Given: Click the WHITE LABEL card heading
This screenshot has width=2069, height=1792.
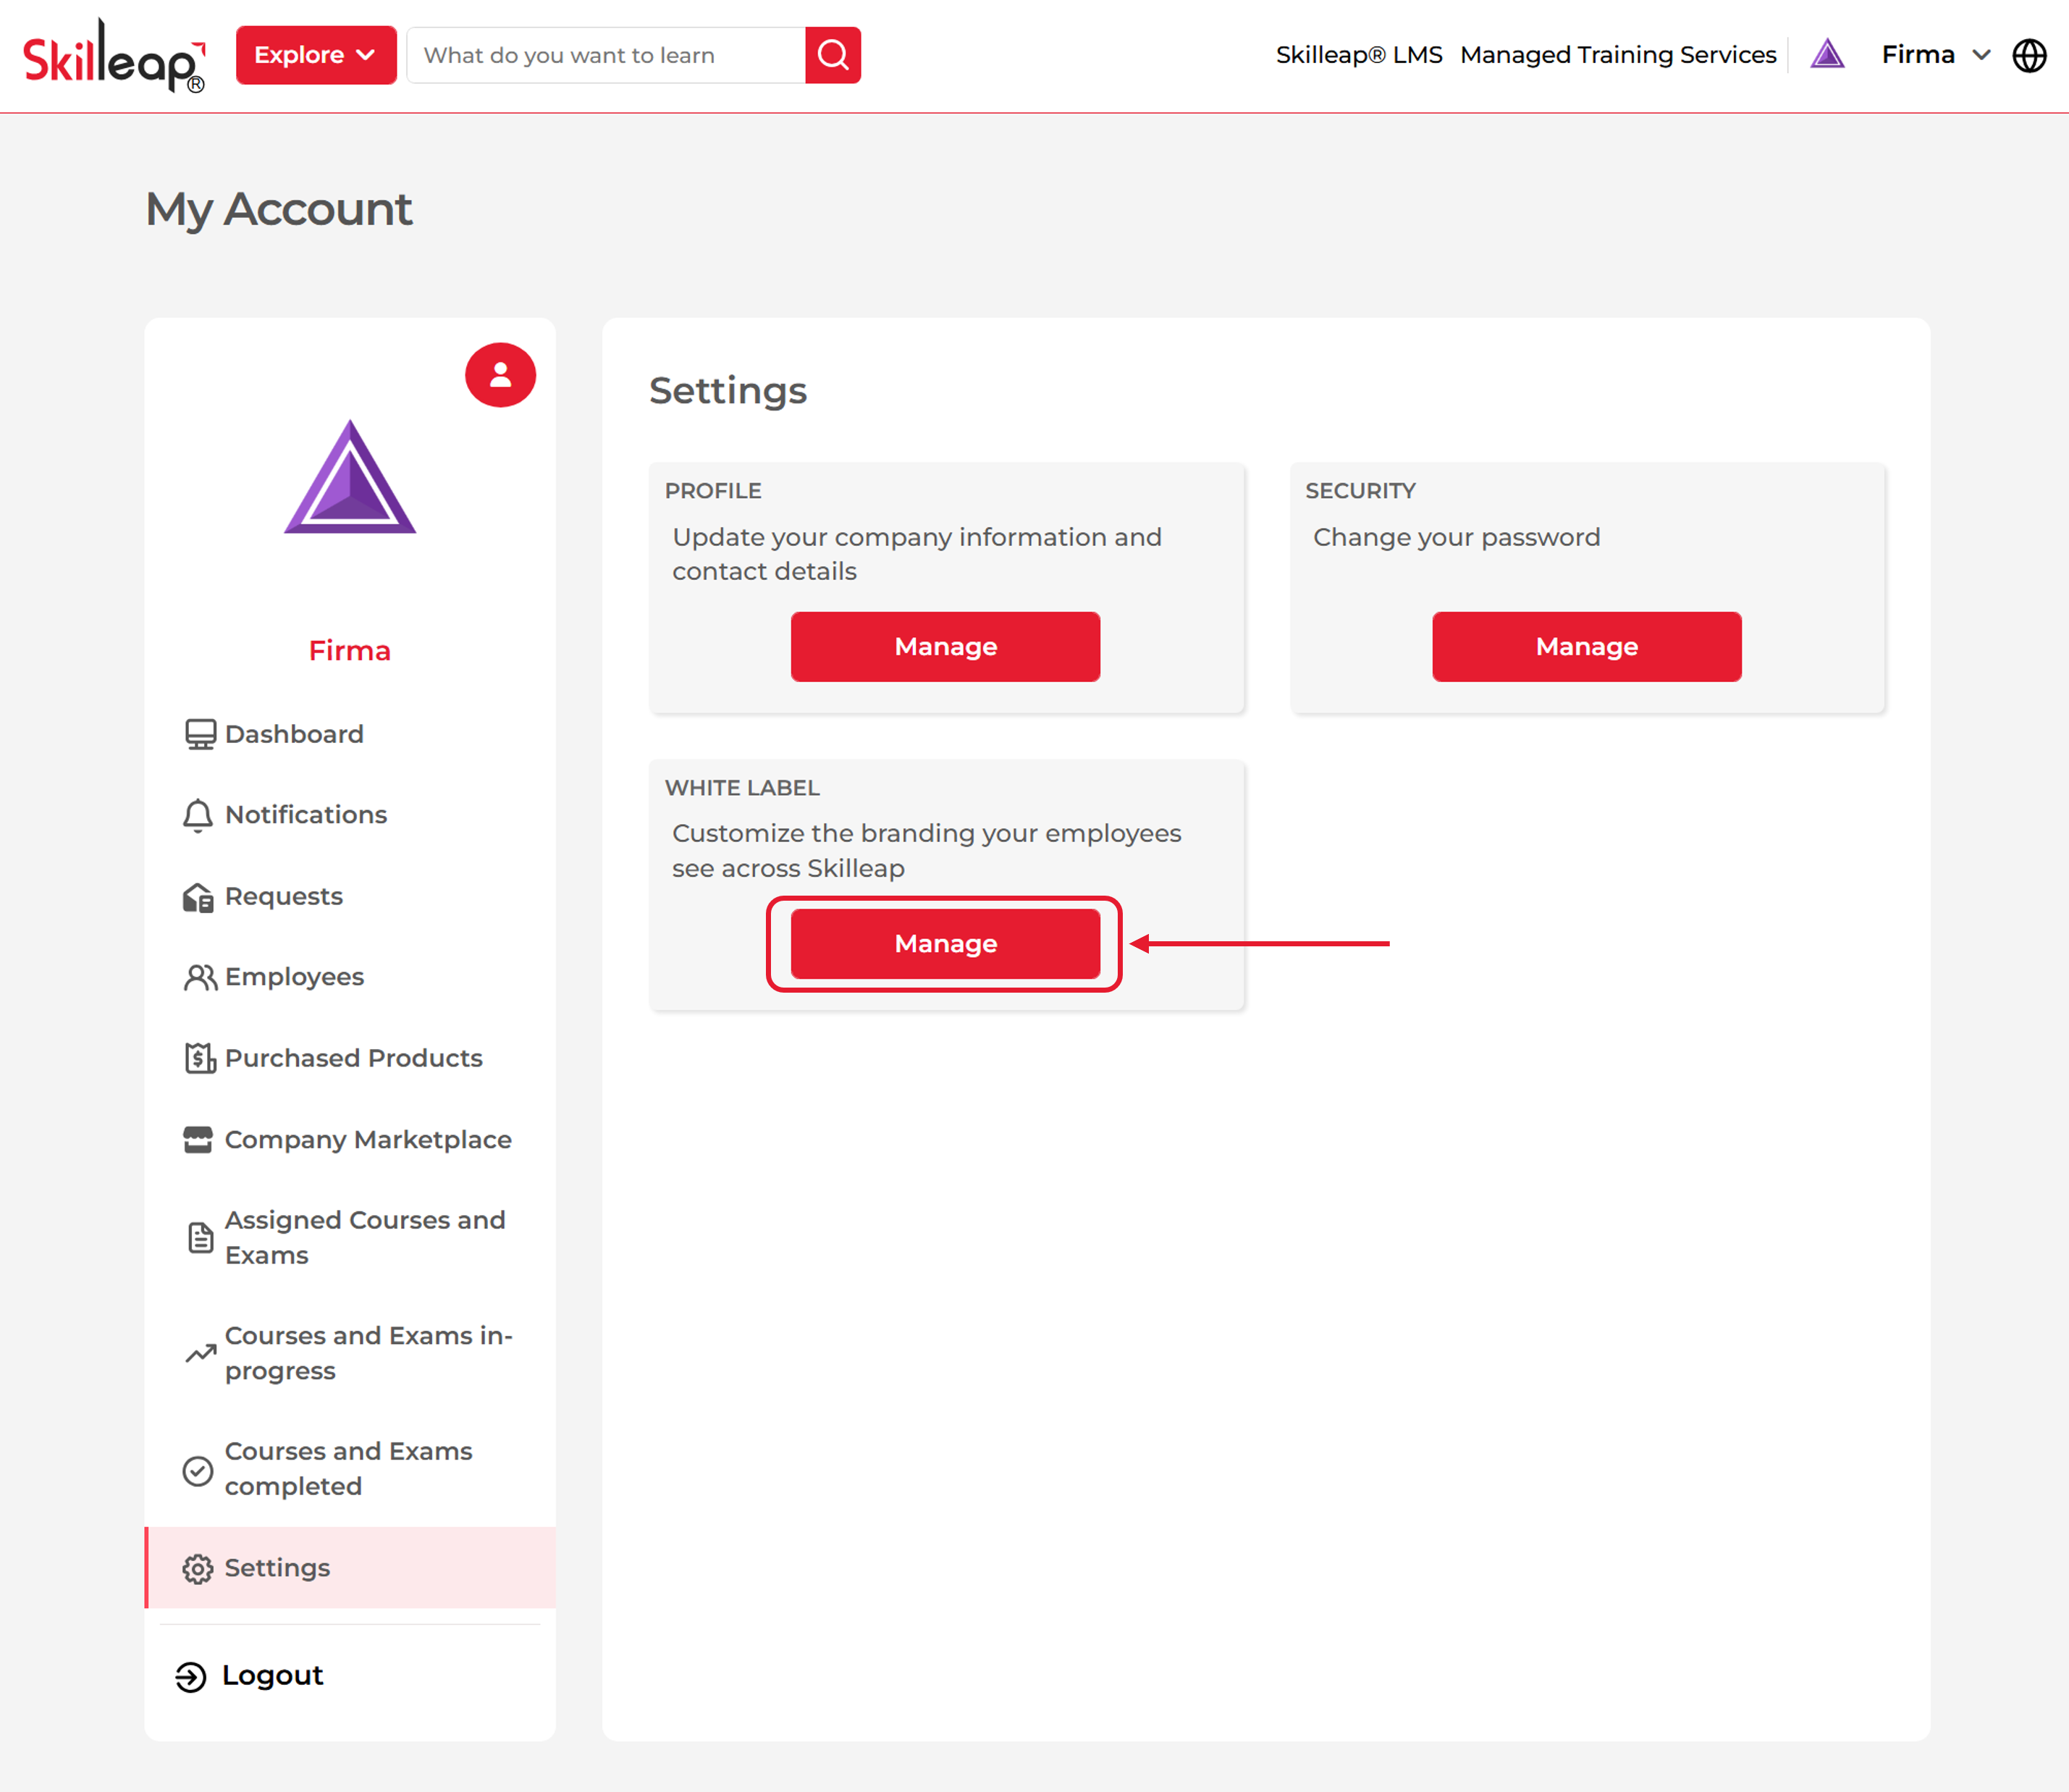Looking at the screenshot, I should pyautogui.click(x=742, y=788).
